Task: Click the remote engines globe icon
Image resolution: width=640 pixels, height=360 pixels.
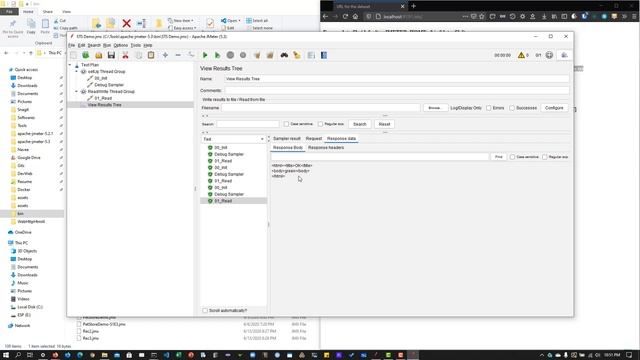Action: [x=549, y=55]
